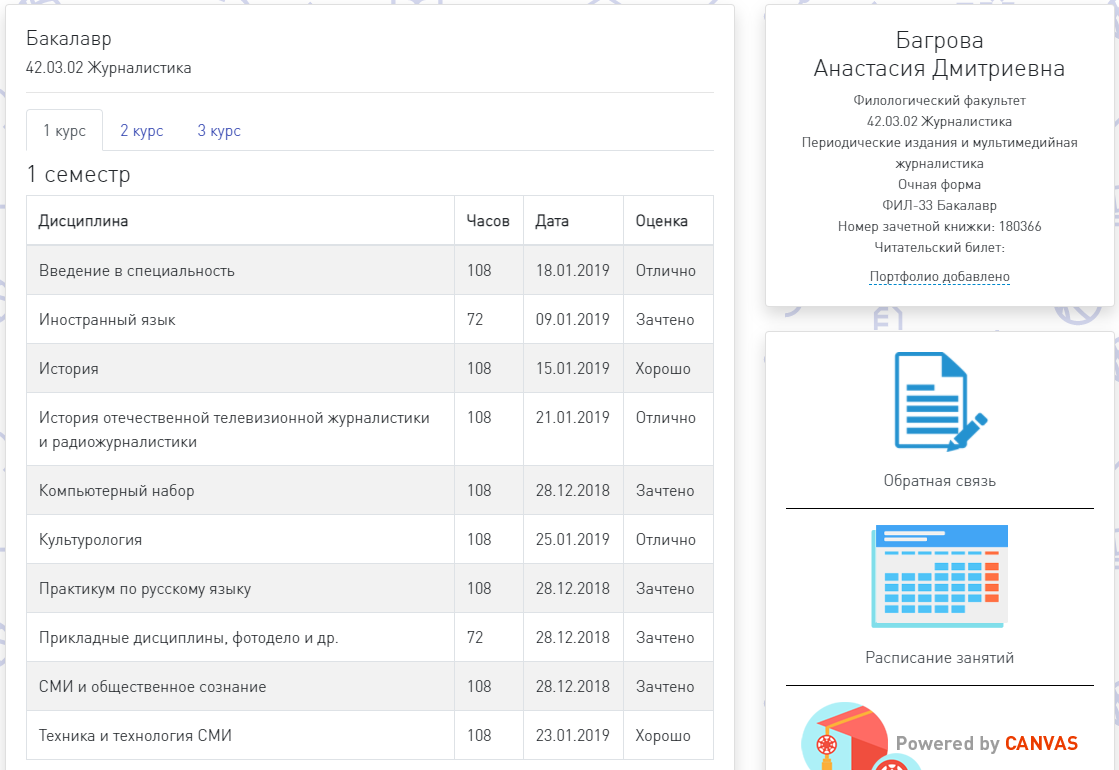
Task: Click the Часов column header
Action: [488, 221]
